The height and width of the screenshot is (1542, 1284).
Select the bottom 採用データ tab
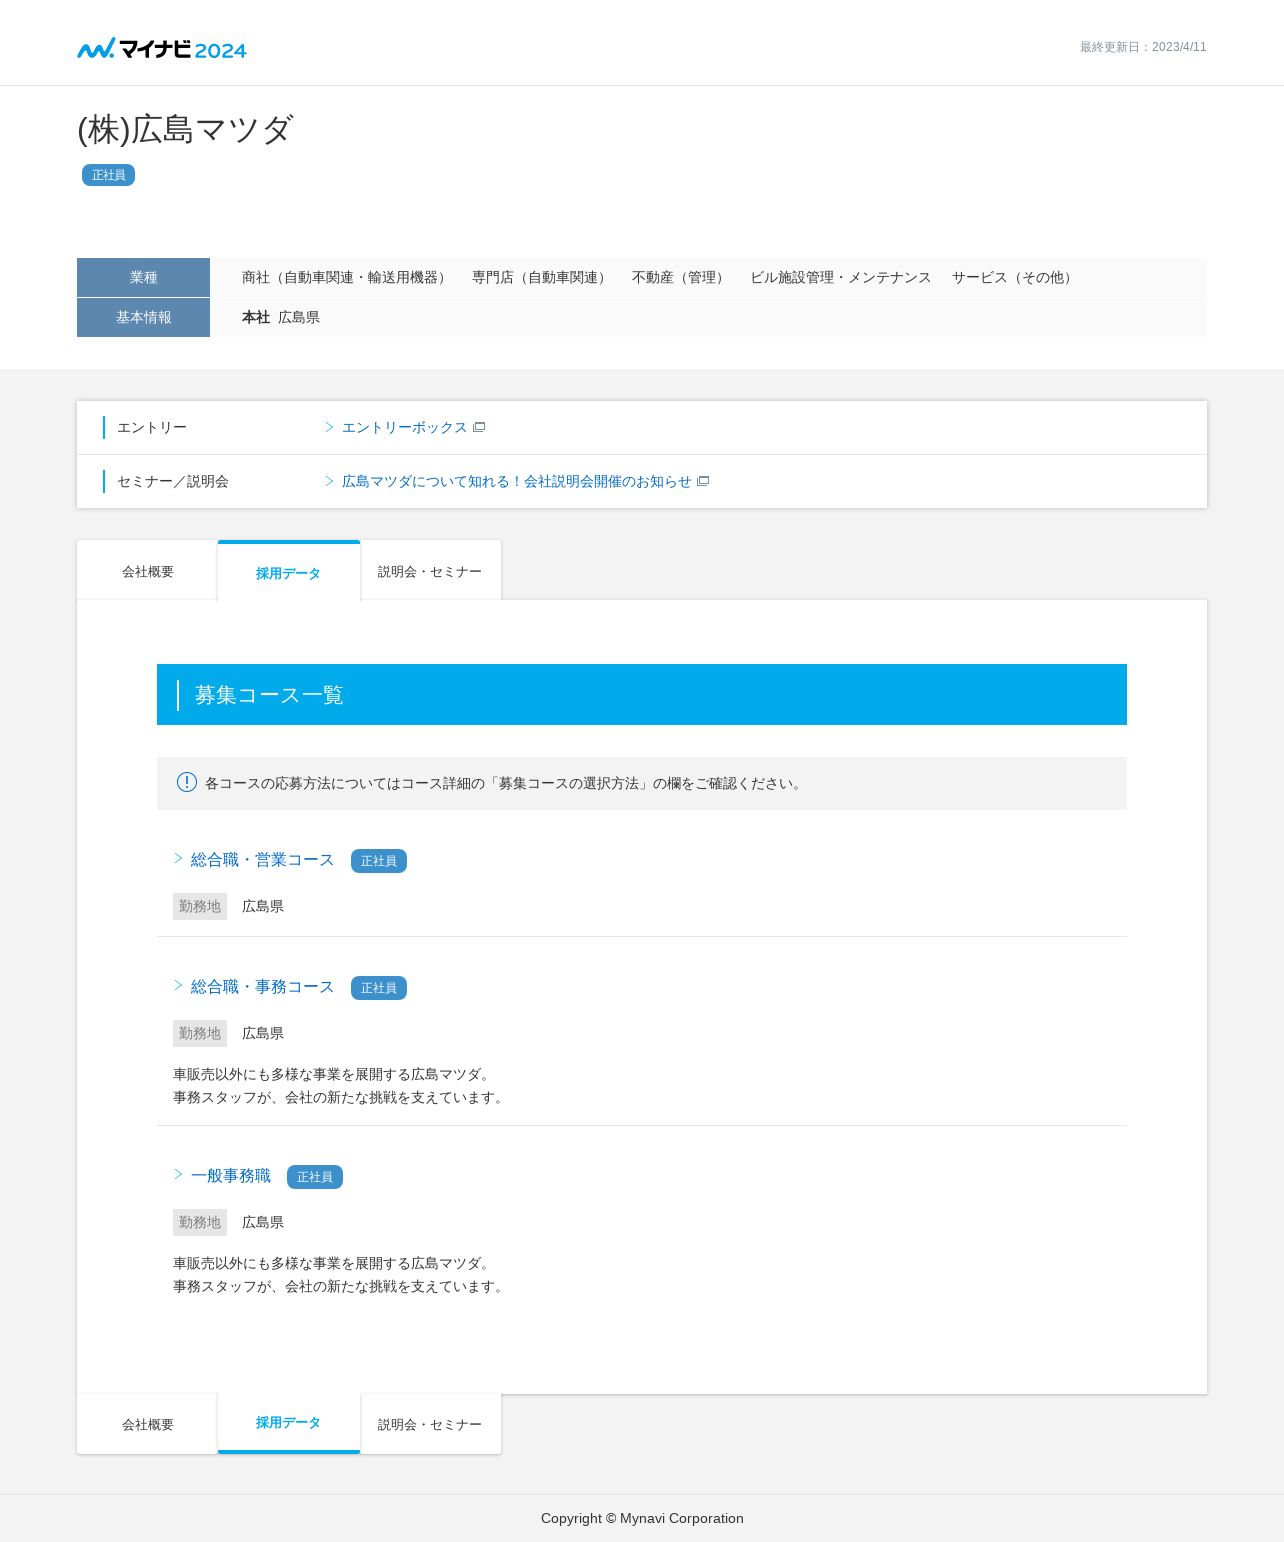click(288, 1423)
